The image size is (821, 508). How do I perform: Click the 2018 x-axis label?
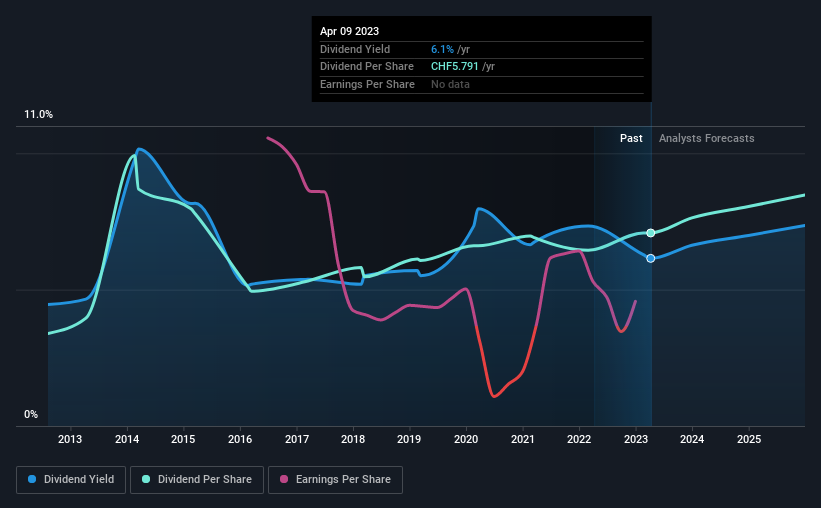[x=353, y=439]
